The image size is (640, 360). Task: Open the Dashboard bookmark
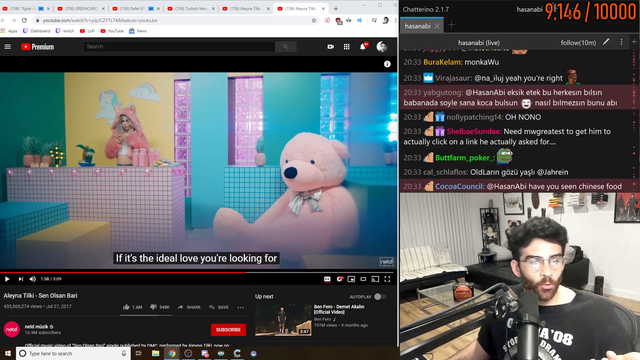click(36, 31)
